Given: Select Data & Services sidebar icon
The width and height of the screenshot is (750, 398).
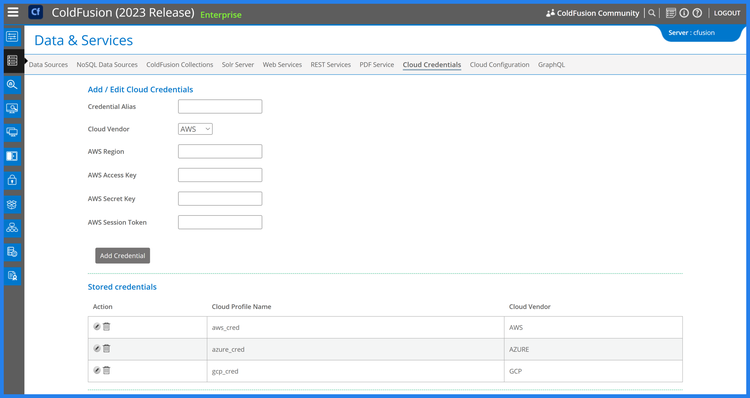Looking at the screenshot, I should [12, 61].
